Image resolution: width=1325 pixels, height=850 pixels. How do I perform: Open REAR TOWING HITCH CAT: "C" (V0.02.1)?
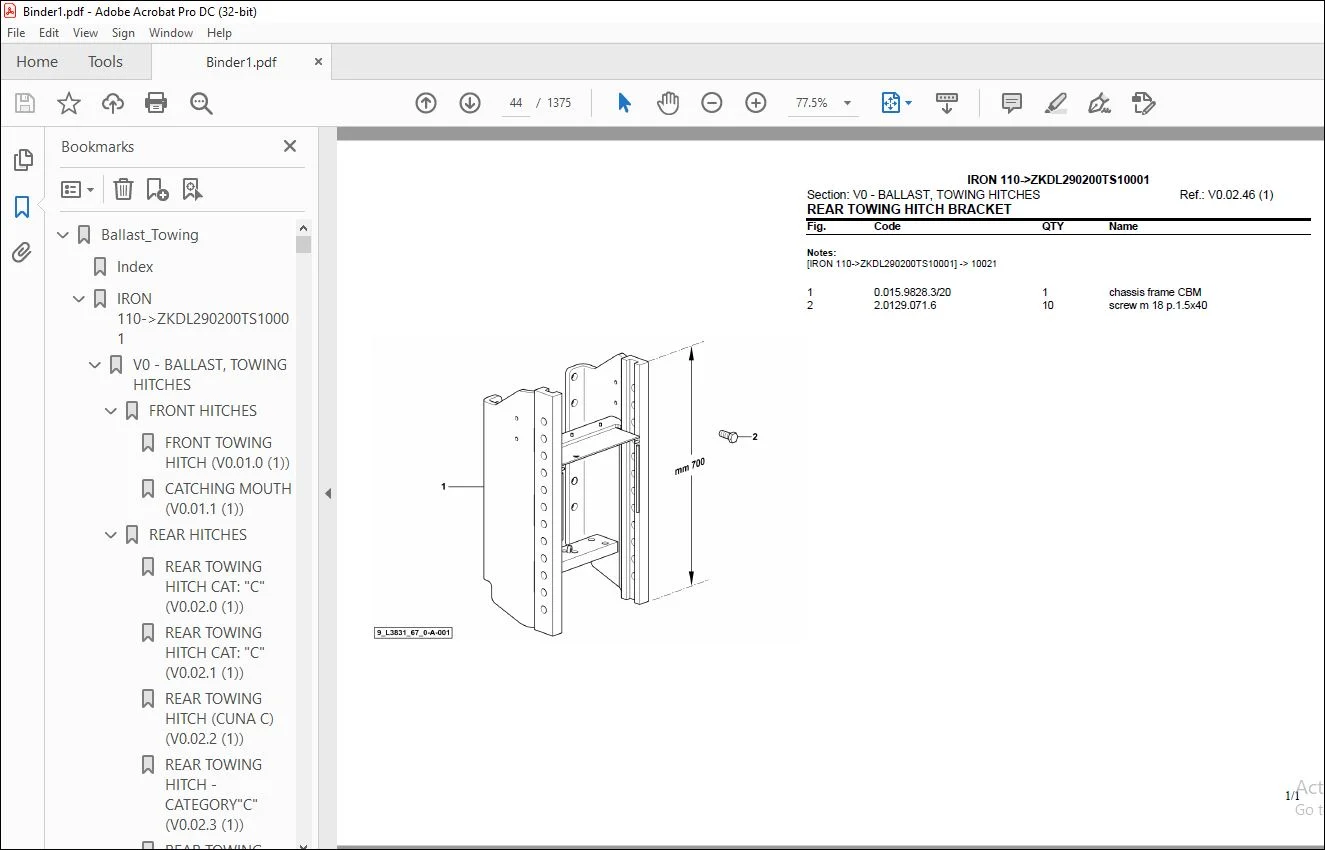click(x=215, y=653)
